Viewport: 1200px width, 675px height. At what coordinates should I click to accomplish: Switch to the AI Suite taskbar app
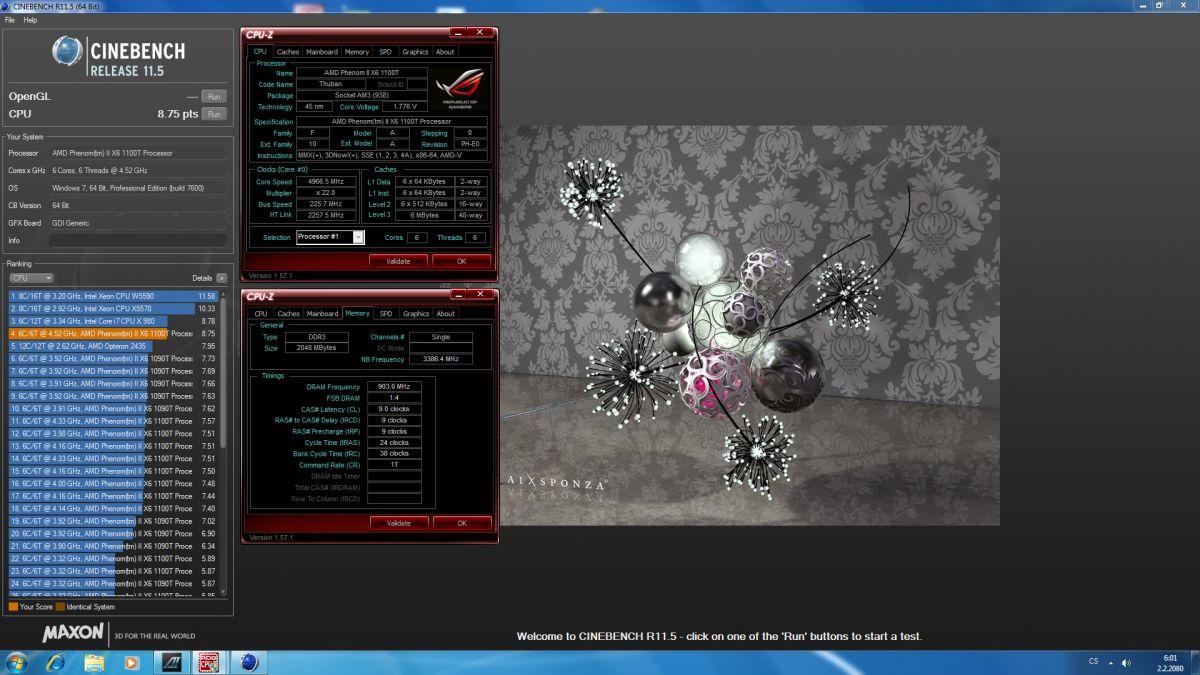171,662
